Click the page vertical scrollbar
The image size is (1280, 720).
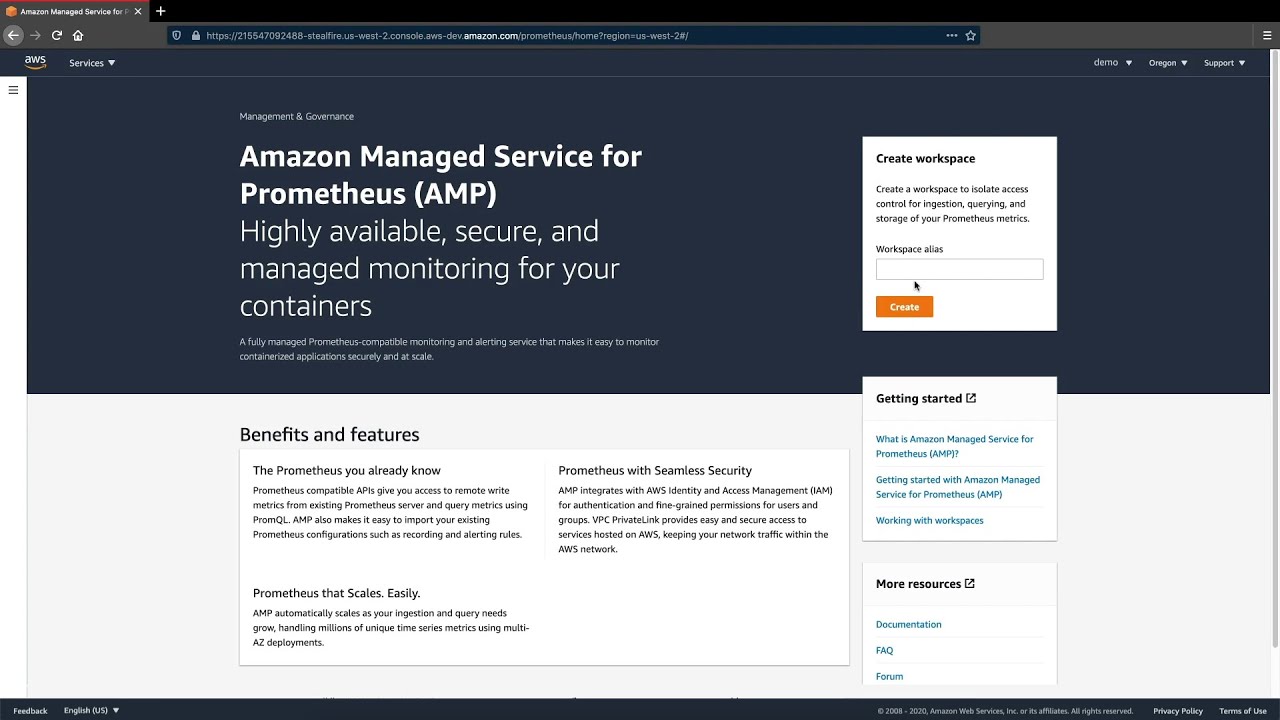click(x=1274, y=348)
